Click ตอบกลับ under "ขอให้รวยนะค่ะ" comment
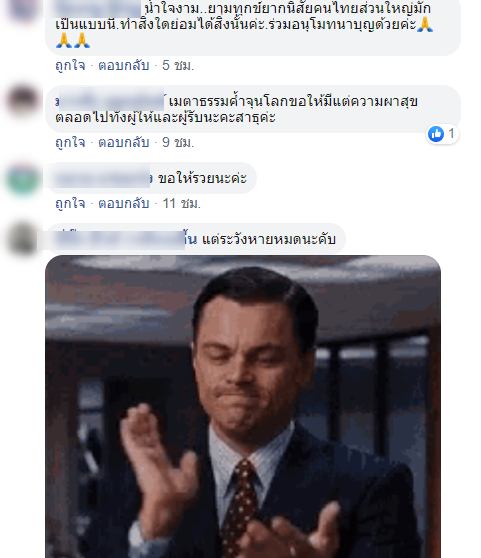Screen dimensions: 481x558 pyautogui.click(x=123, y=204)
